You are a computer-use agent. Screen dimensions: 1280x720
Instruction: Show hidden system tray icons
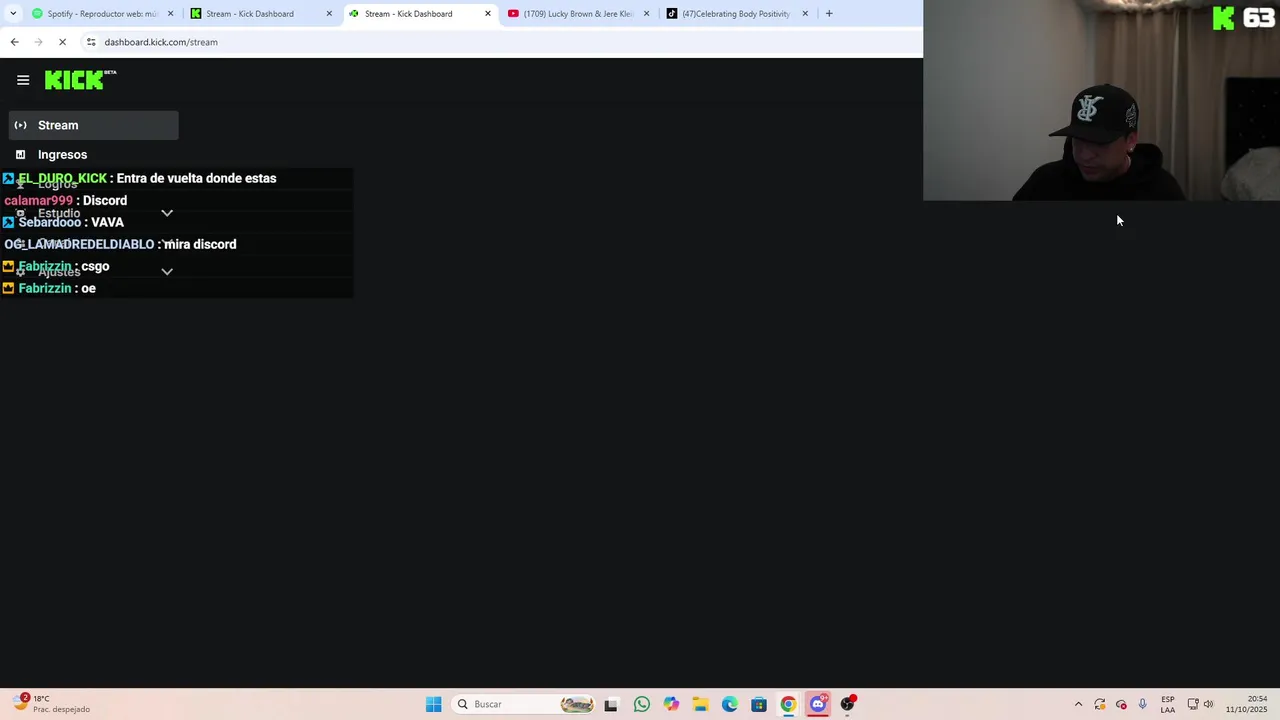[x=1078, y=704]
